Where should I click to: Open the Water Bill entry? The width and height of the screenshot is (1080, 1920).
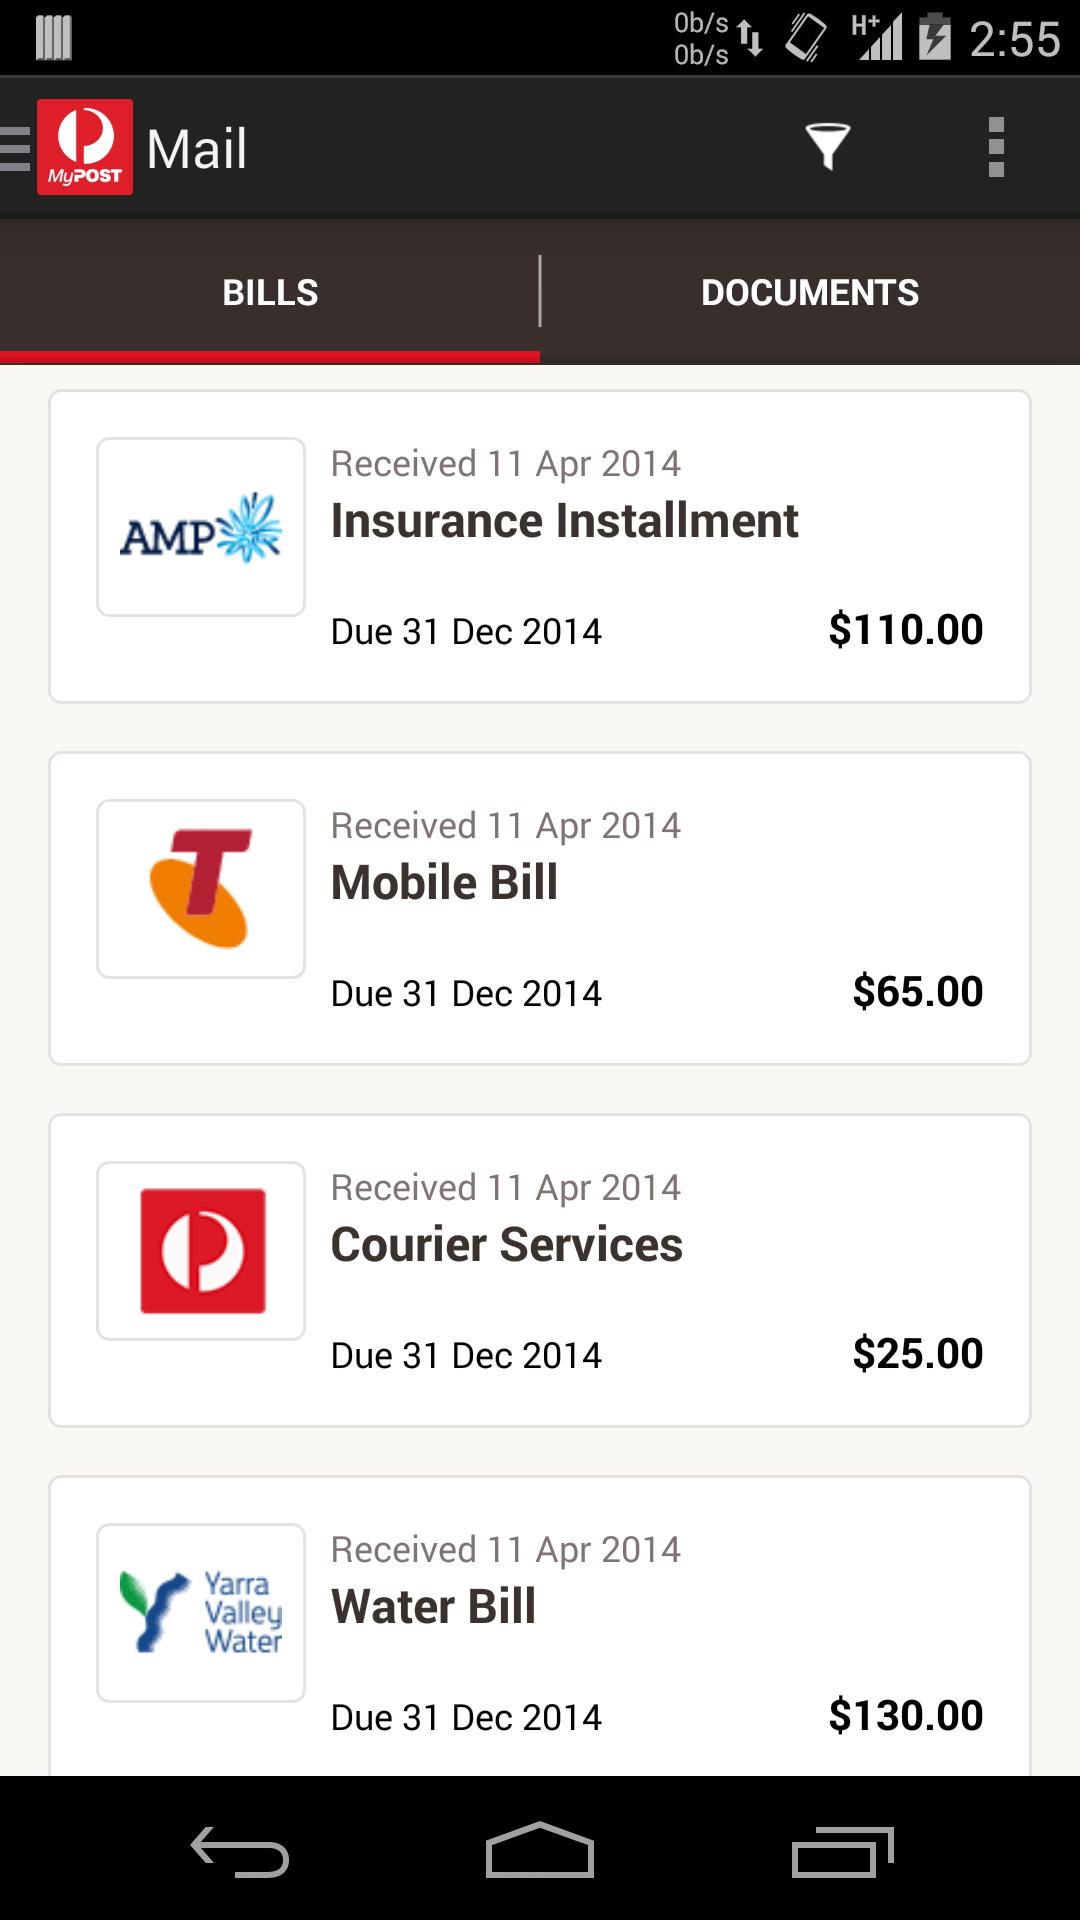pyautogui.click(x=433, y=1607)
